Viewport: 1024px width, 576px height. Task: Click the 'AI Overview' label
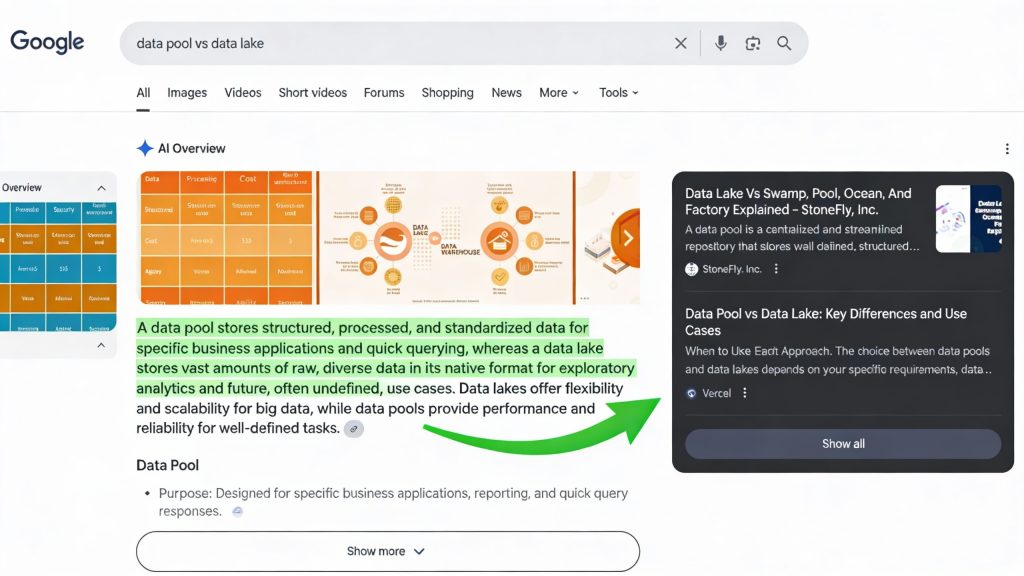coord(191,148)
